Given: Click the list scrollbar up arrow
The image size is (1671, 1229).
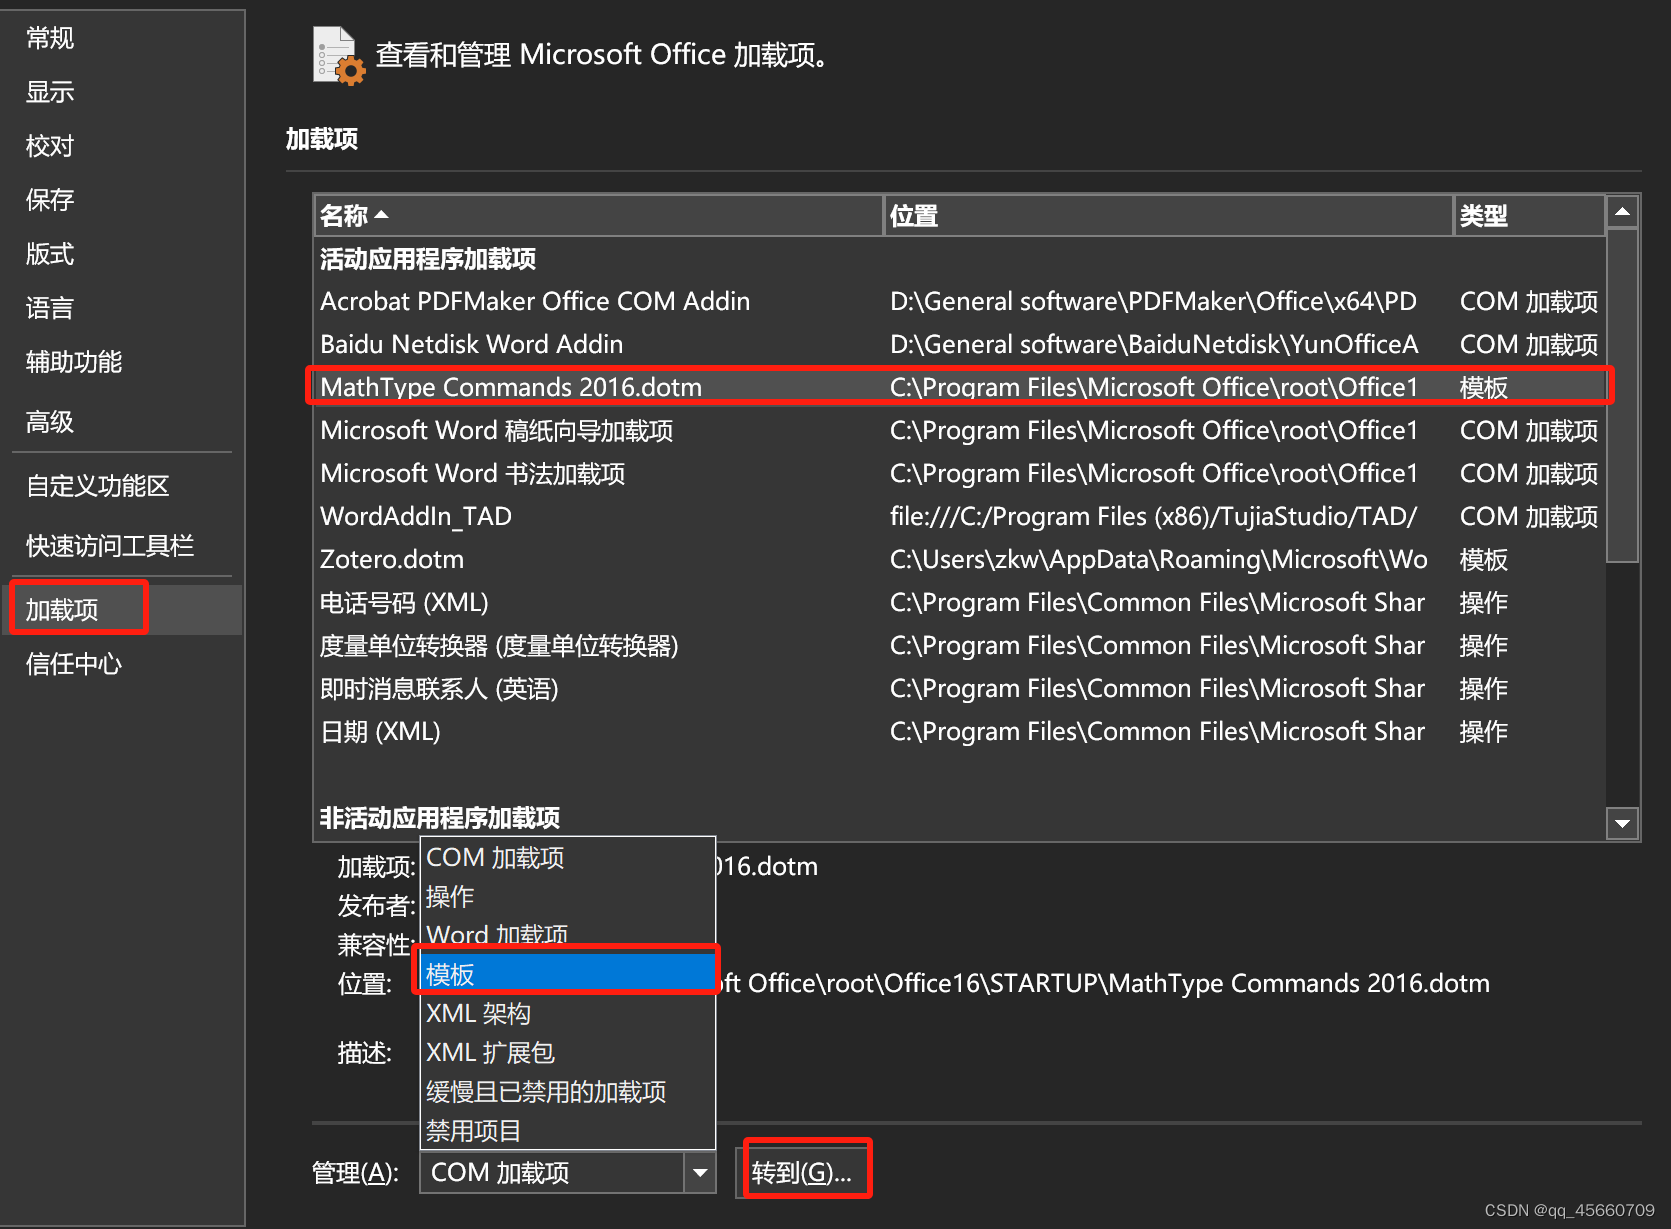Looking at the screenshot, I should click(1622, 212).
